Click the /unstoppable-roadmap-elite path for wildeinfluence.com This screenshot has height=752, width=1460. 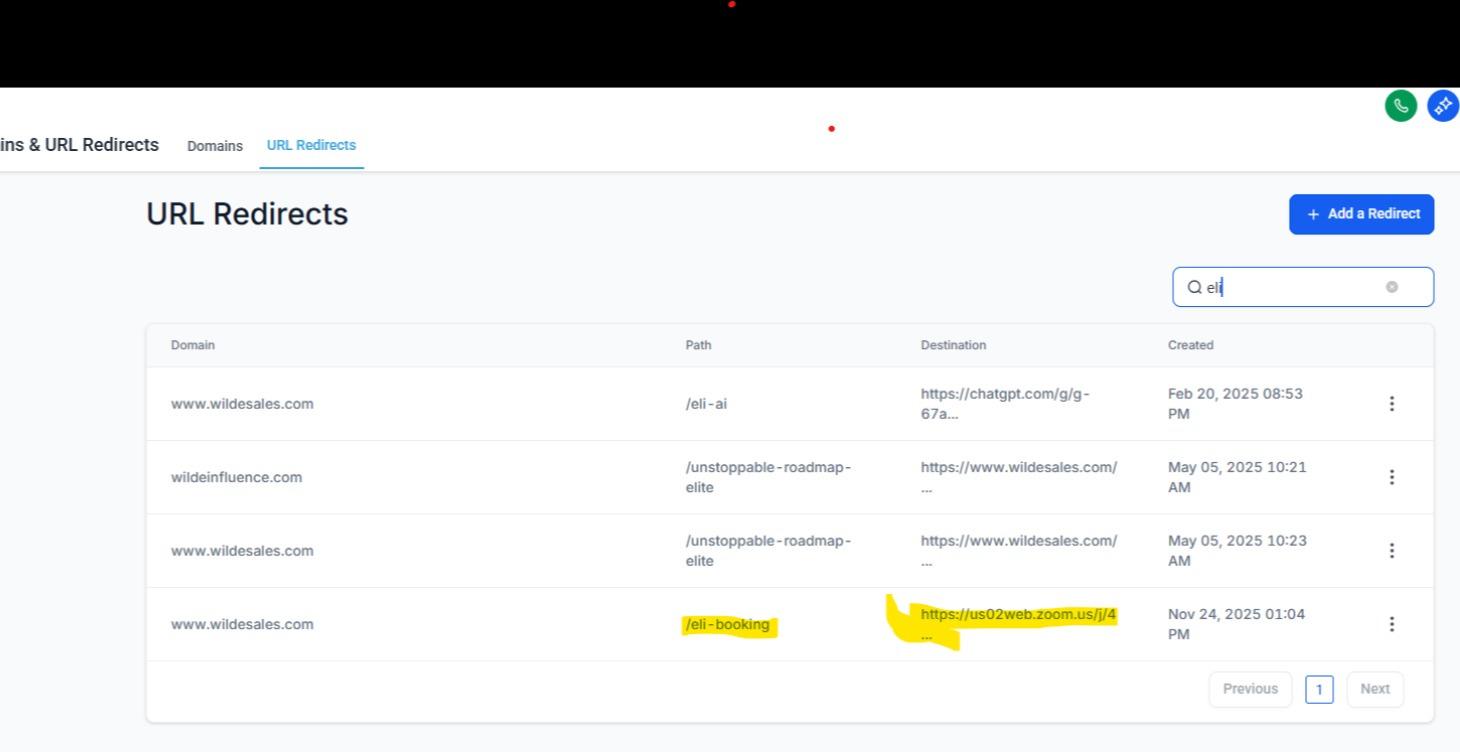tap(768, 477)
